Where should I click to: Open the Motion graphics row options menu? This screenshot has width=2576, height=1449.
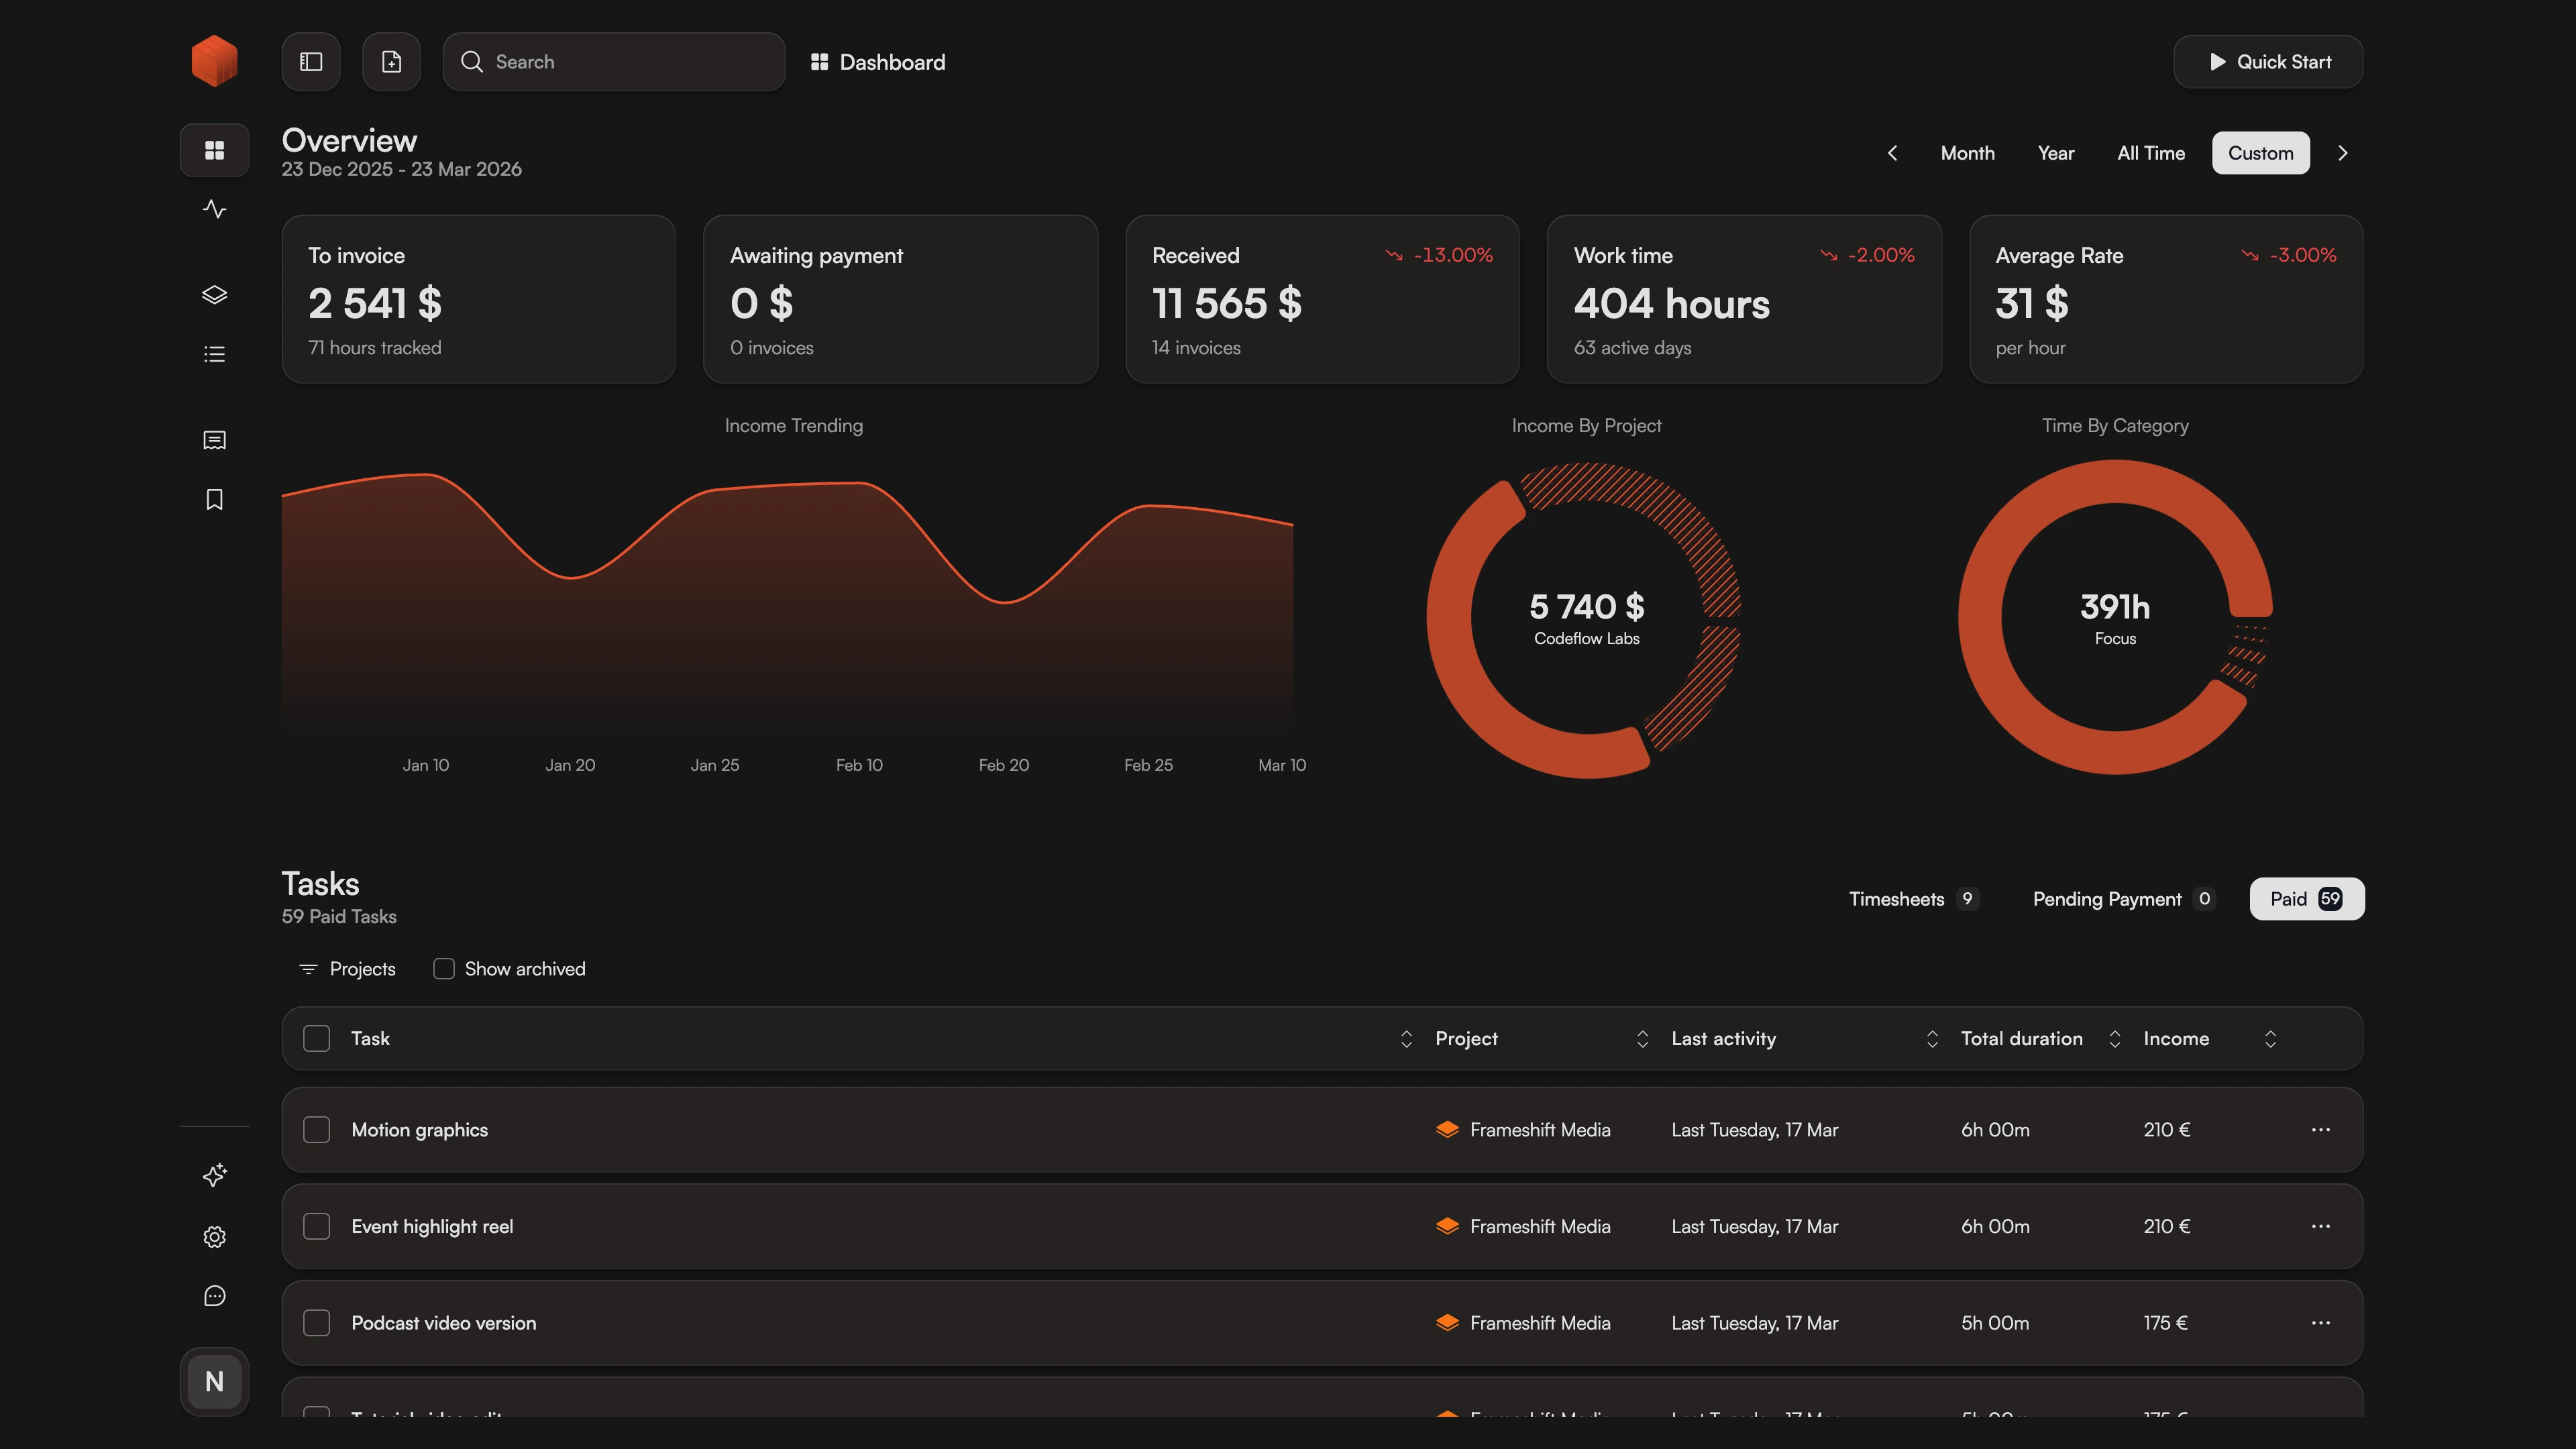[2321, 1129]
